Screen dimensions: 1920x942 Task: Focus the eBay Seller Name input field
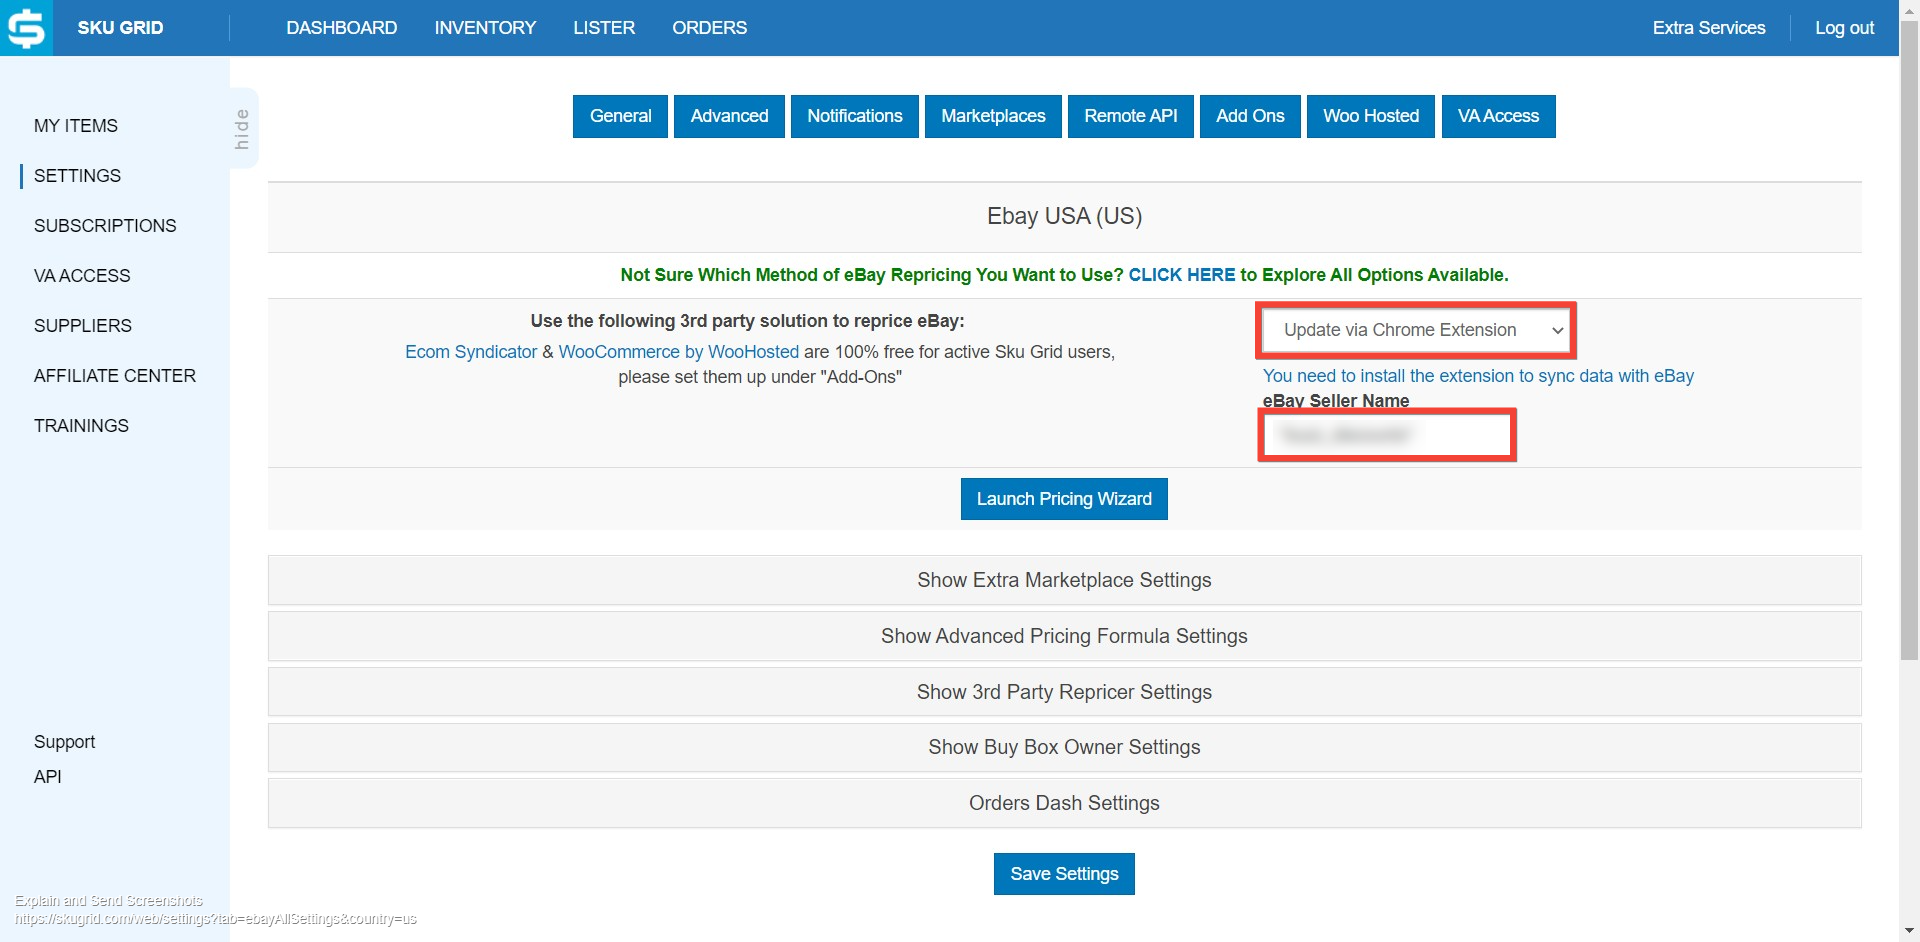pos(1387,435)
